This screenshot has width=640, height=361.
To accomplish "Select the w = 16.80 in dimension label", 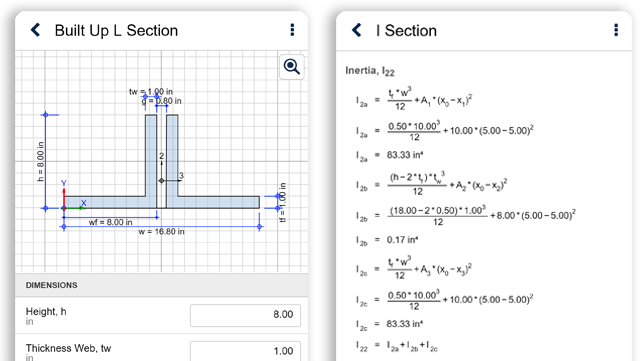I will coord(161,232).
